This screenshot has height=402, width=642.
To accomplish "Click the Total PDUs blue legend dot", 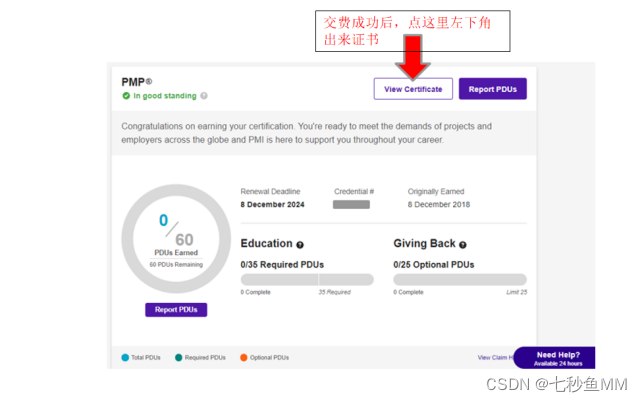I will click(x=125, y=357).
